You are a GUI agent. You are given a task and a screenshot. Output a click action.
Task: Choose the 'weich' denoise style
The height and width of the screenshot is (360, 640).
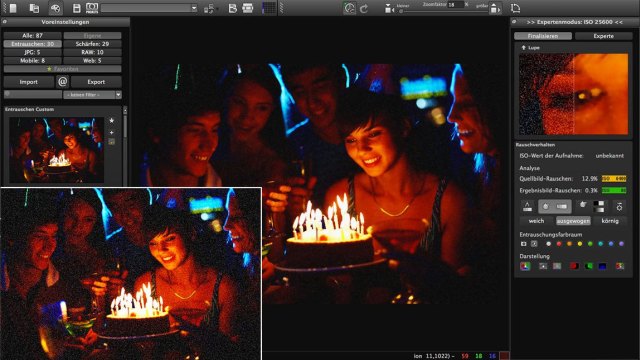pos(536,221)
